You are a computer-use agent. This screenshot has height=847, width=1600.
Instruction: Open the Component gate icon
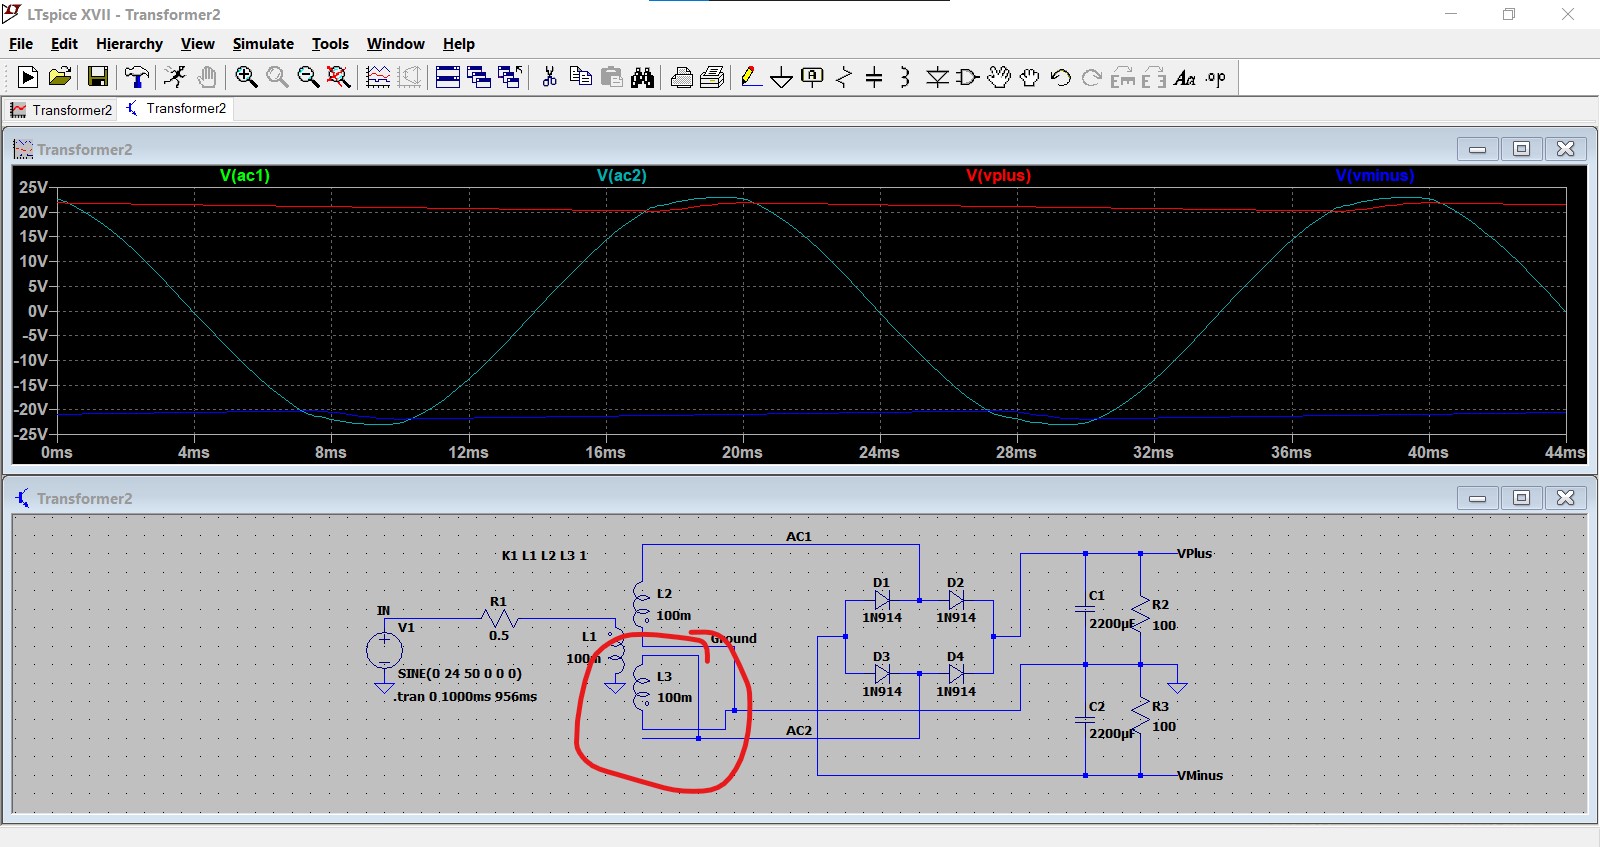967,77
